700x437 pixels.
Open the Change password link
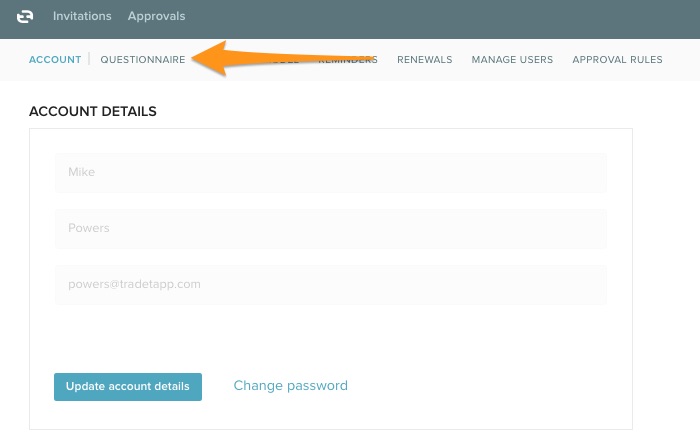point(290,385)
